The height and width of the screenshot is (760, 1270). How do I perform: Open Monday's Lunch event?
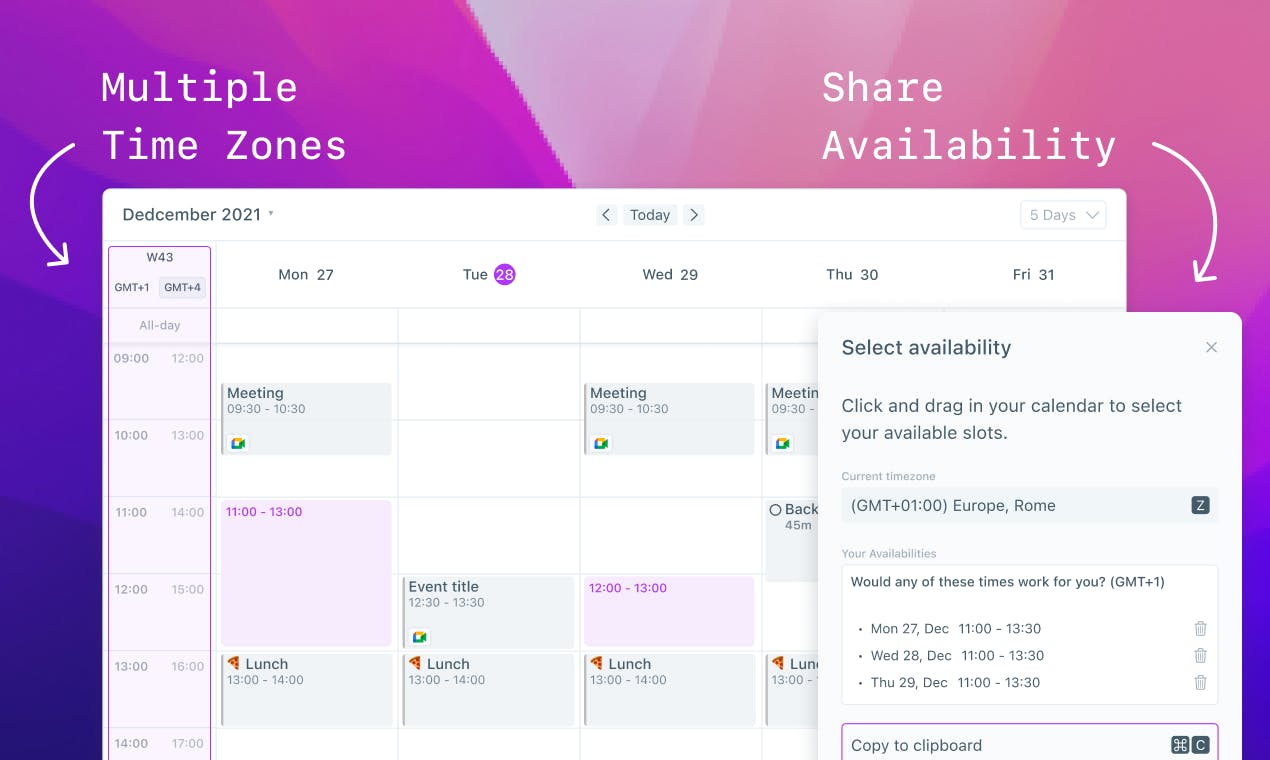pyautogui.click(x=306, y=689)
